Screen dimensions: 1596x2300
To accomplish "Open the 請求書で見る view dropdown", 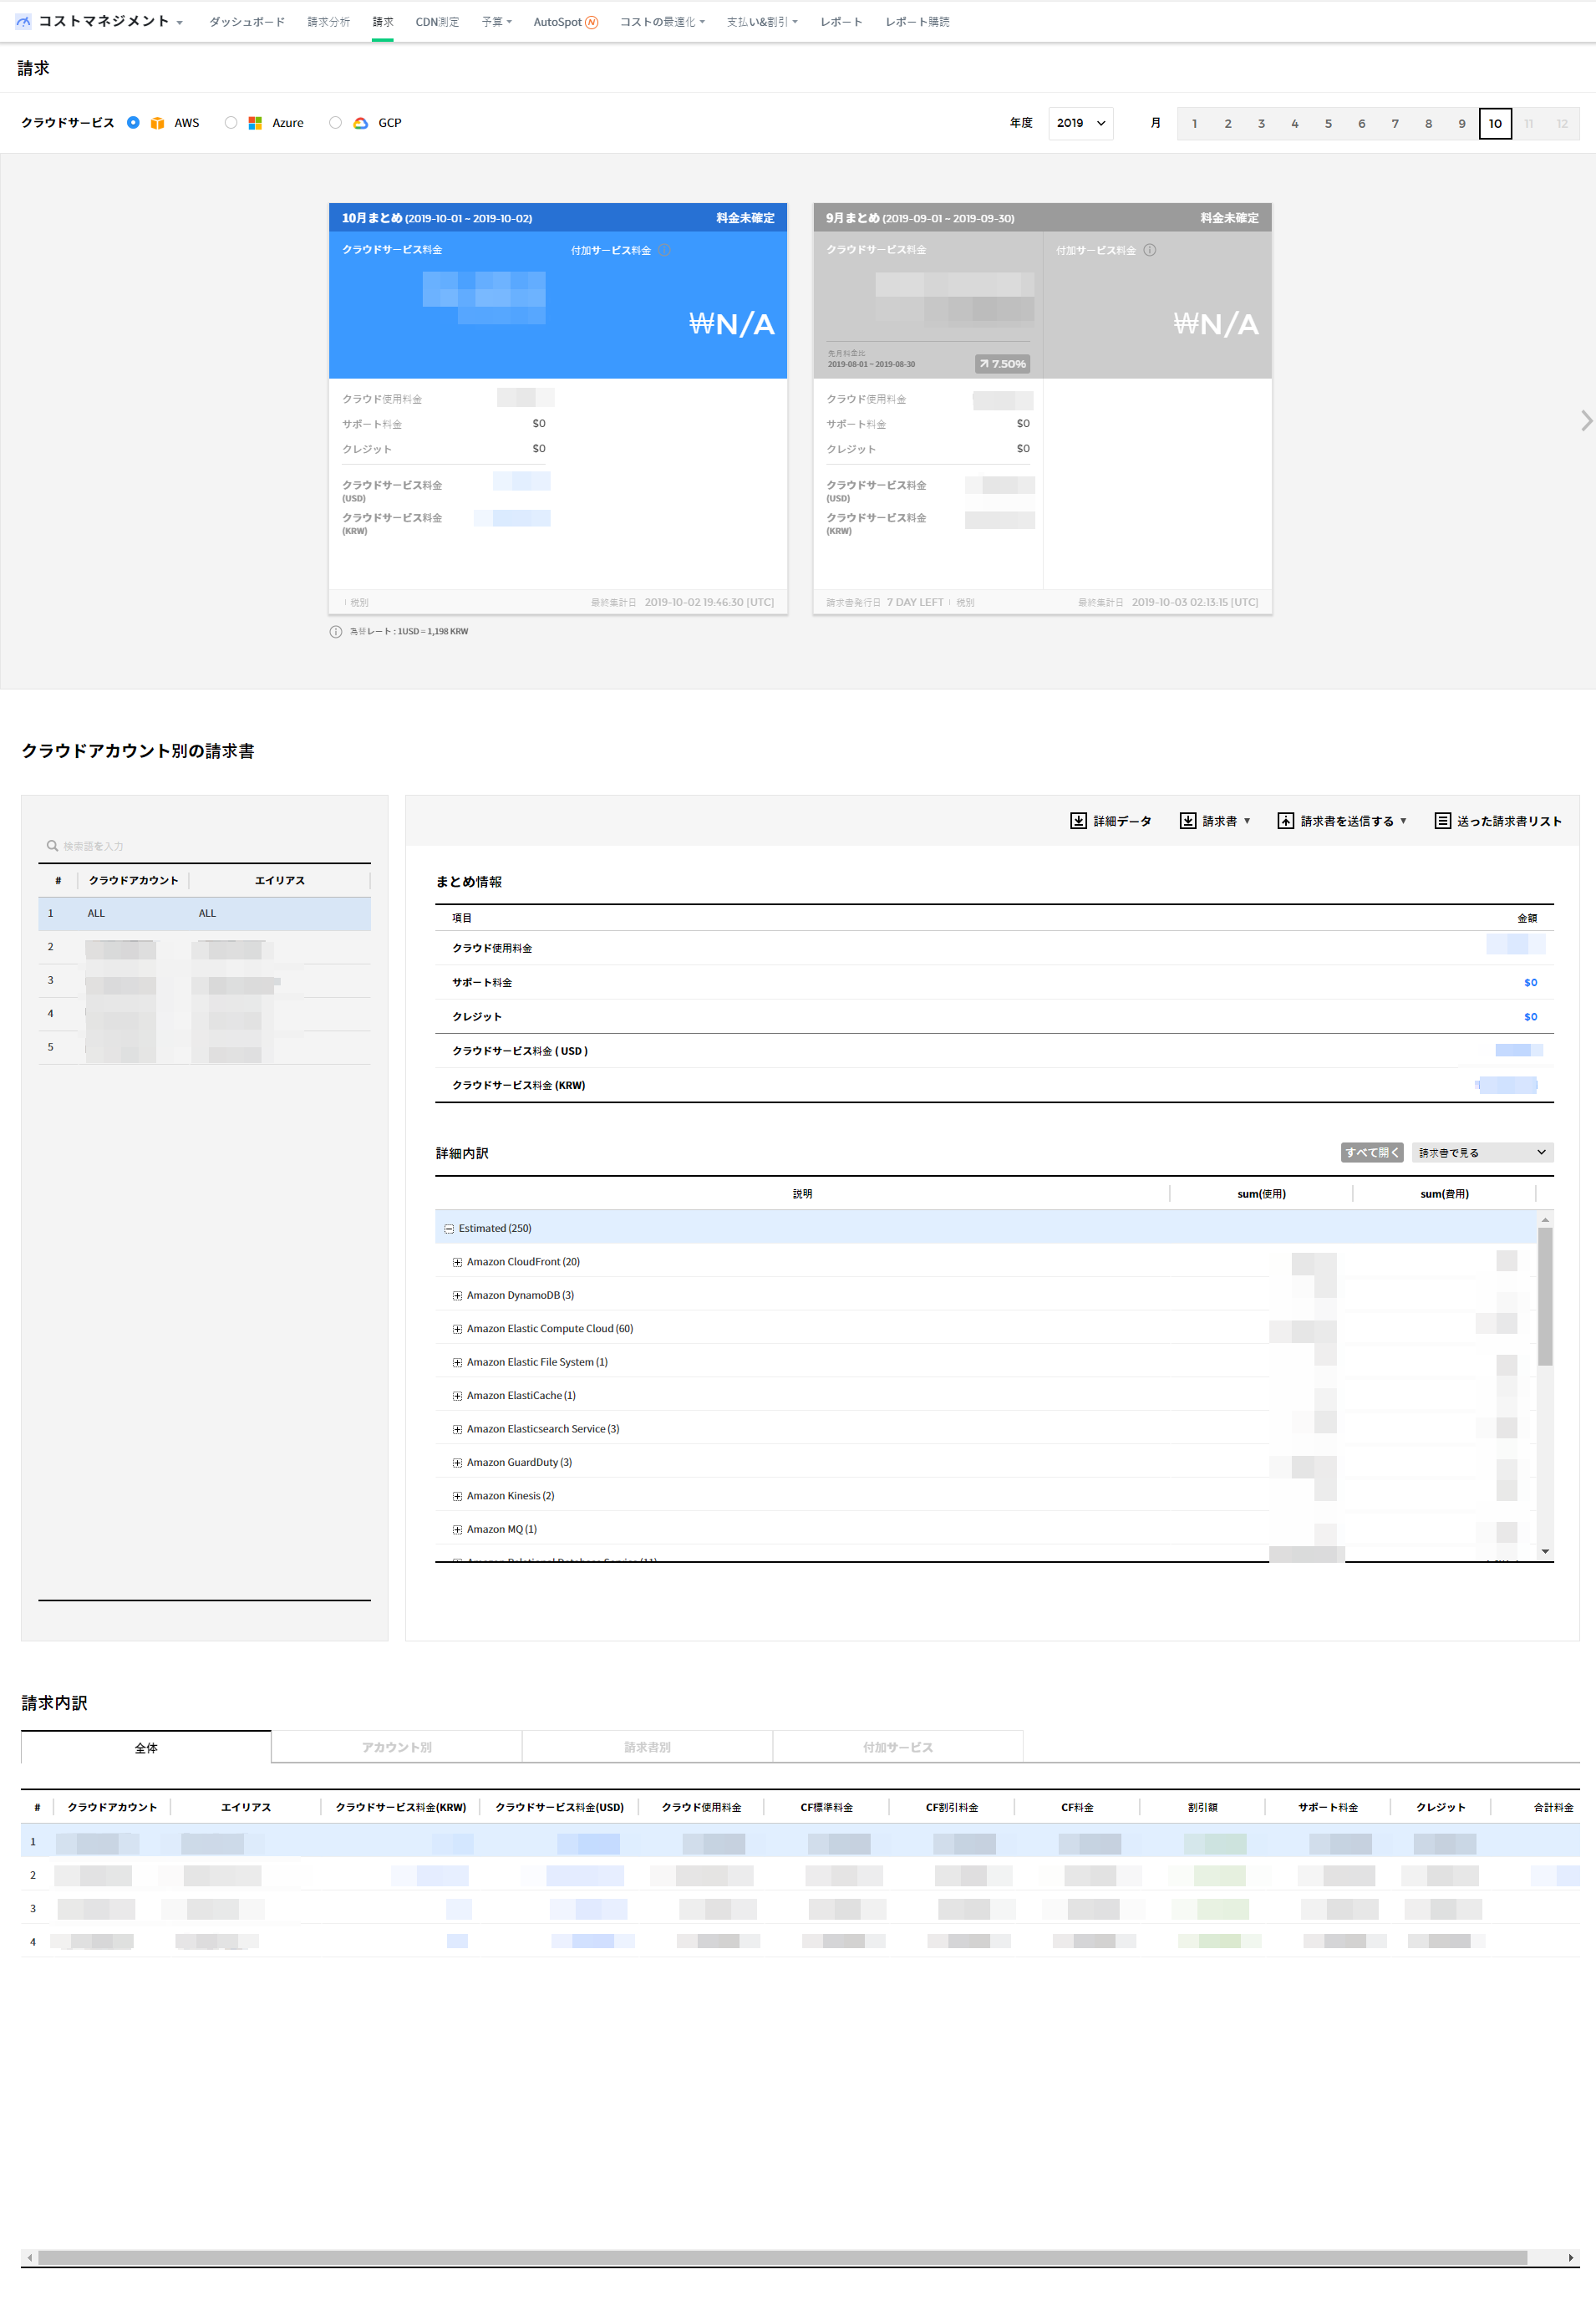I will [x=1481, y=1152].
